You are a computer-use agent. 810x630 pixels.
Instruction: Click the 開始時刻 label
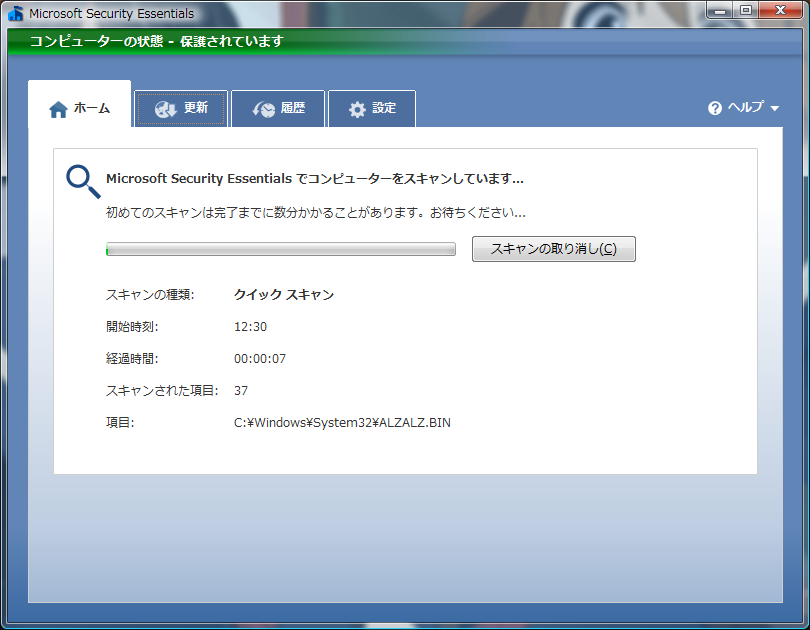point(132,327)
